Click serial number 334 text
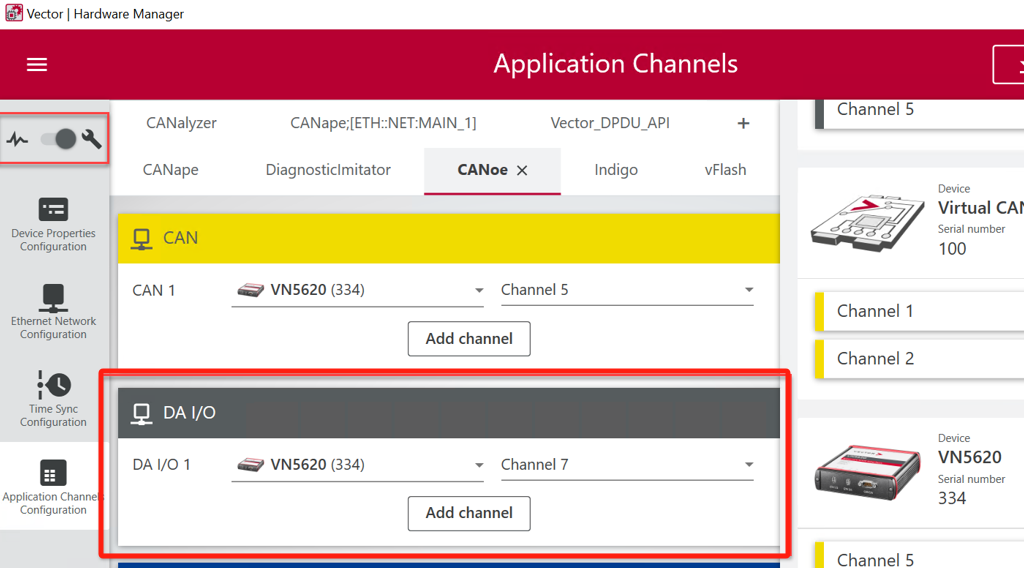The width and height of the screenshot is (1024, 568). click(952, 499)
